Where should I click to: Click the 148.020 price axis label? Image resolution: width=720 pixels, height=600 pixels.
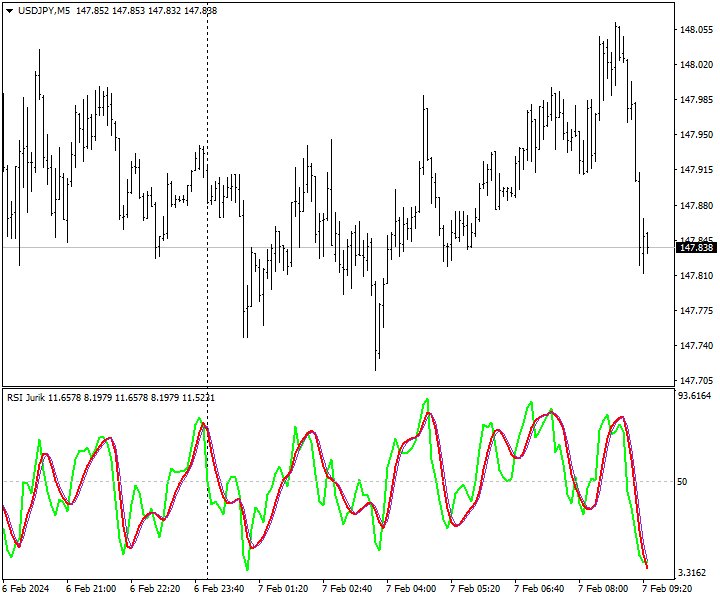pyautogui.click(x=696, y=65)
